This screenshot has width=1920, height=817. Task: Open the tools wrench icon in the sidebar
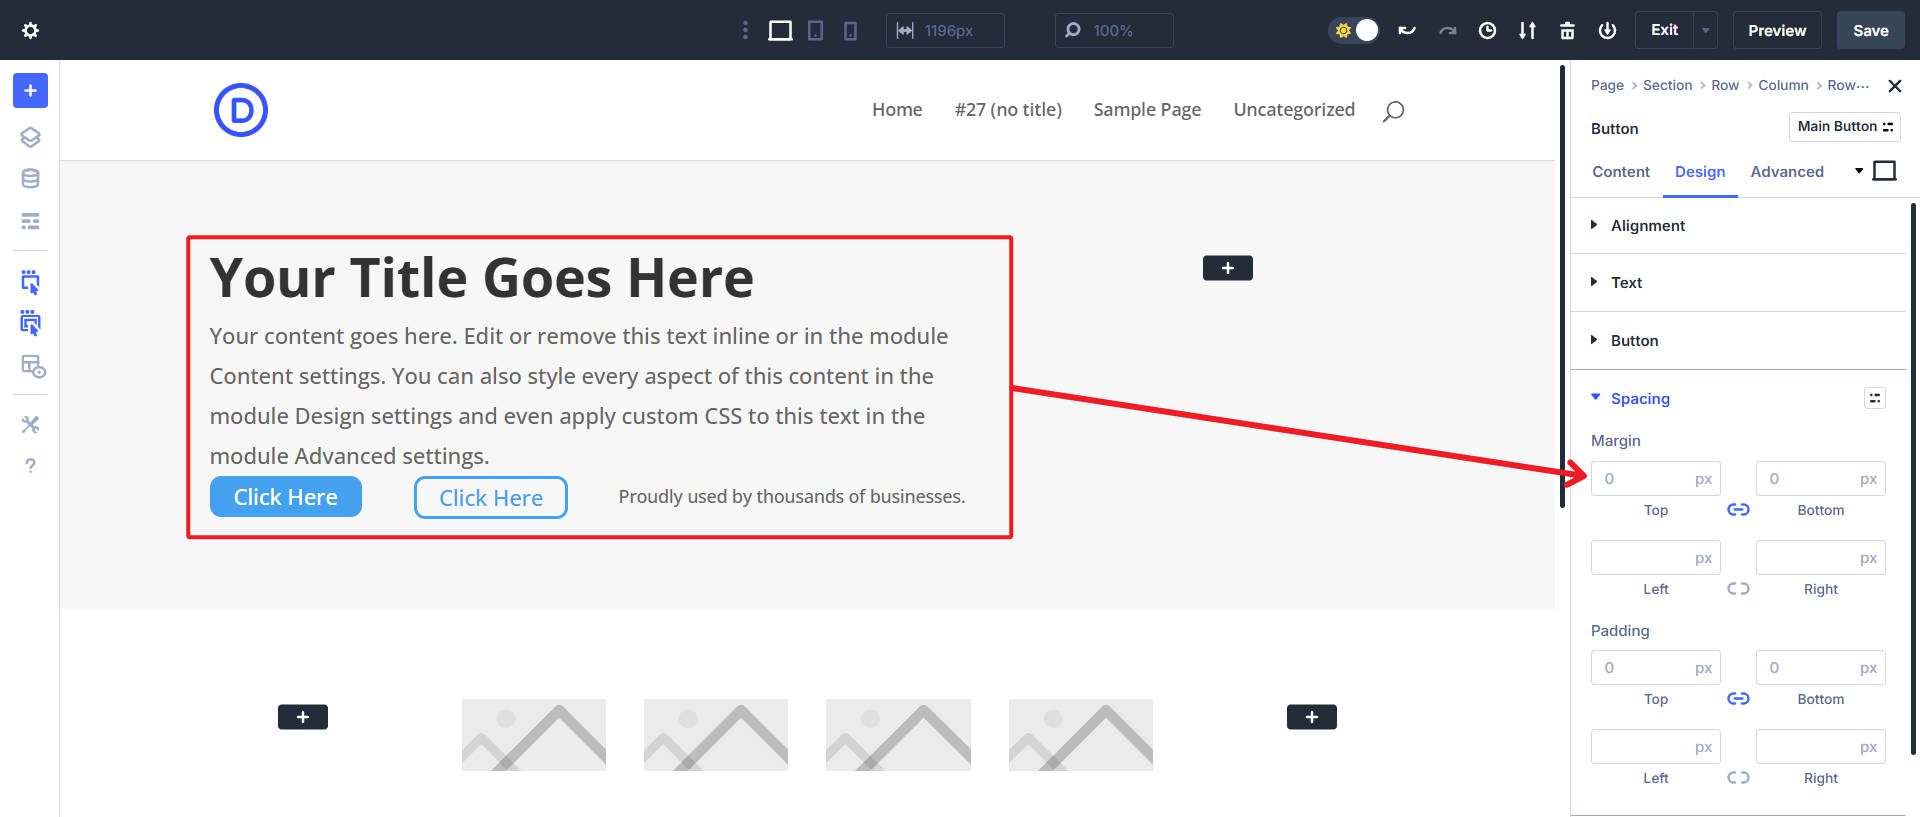tap(30, 425)
